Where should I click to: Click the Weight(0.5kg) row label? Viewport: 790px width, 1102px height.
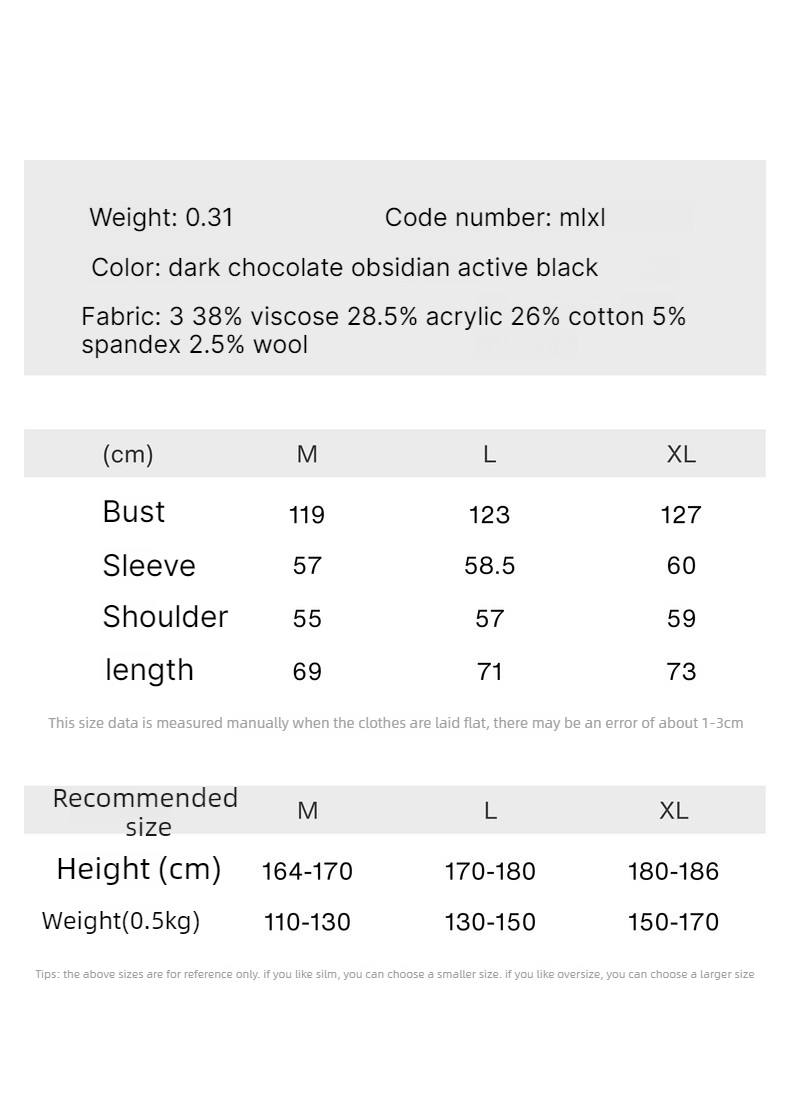tap(121, 921)
